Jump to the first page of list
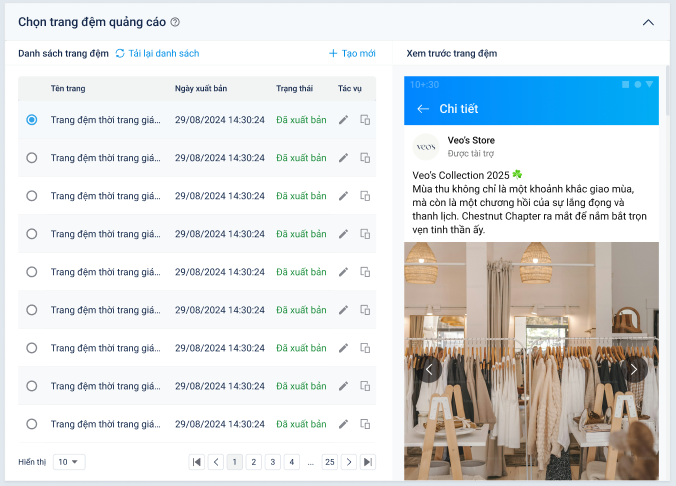Viewport: 676px width, 486px height. coord(197,462)
